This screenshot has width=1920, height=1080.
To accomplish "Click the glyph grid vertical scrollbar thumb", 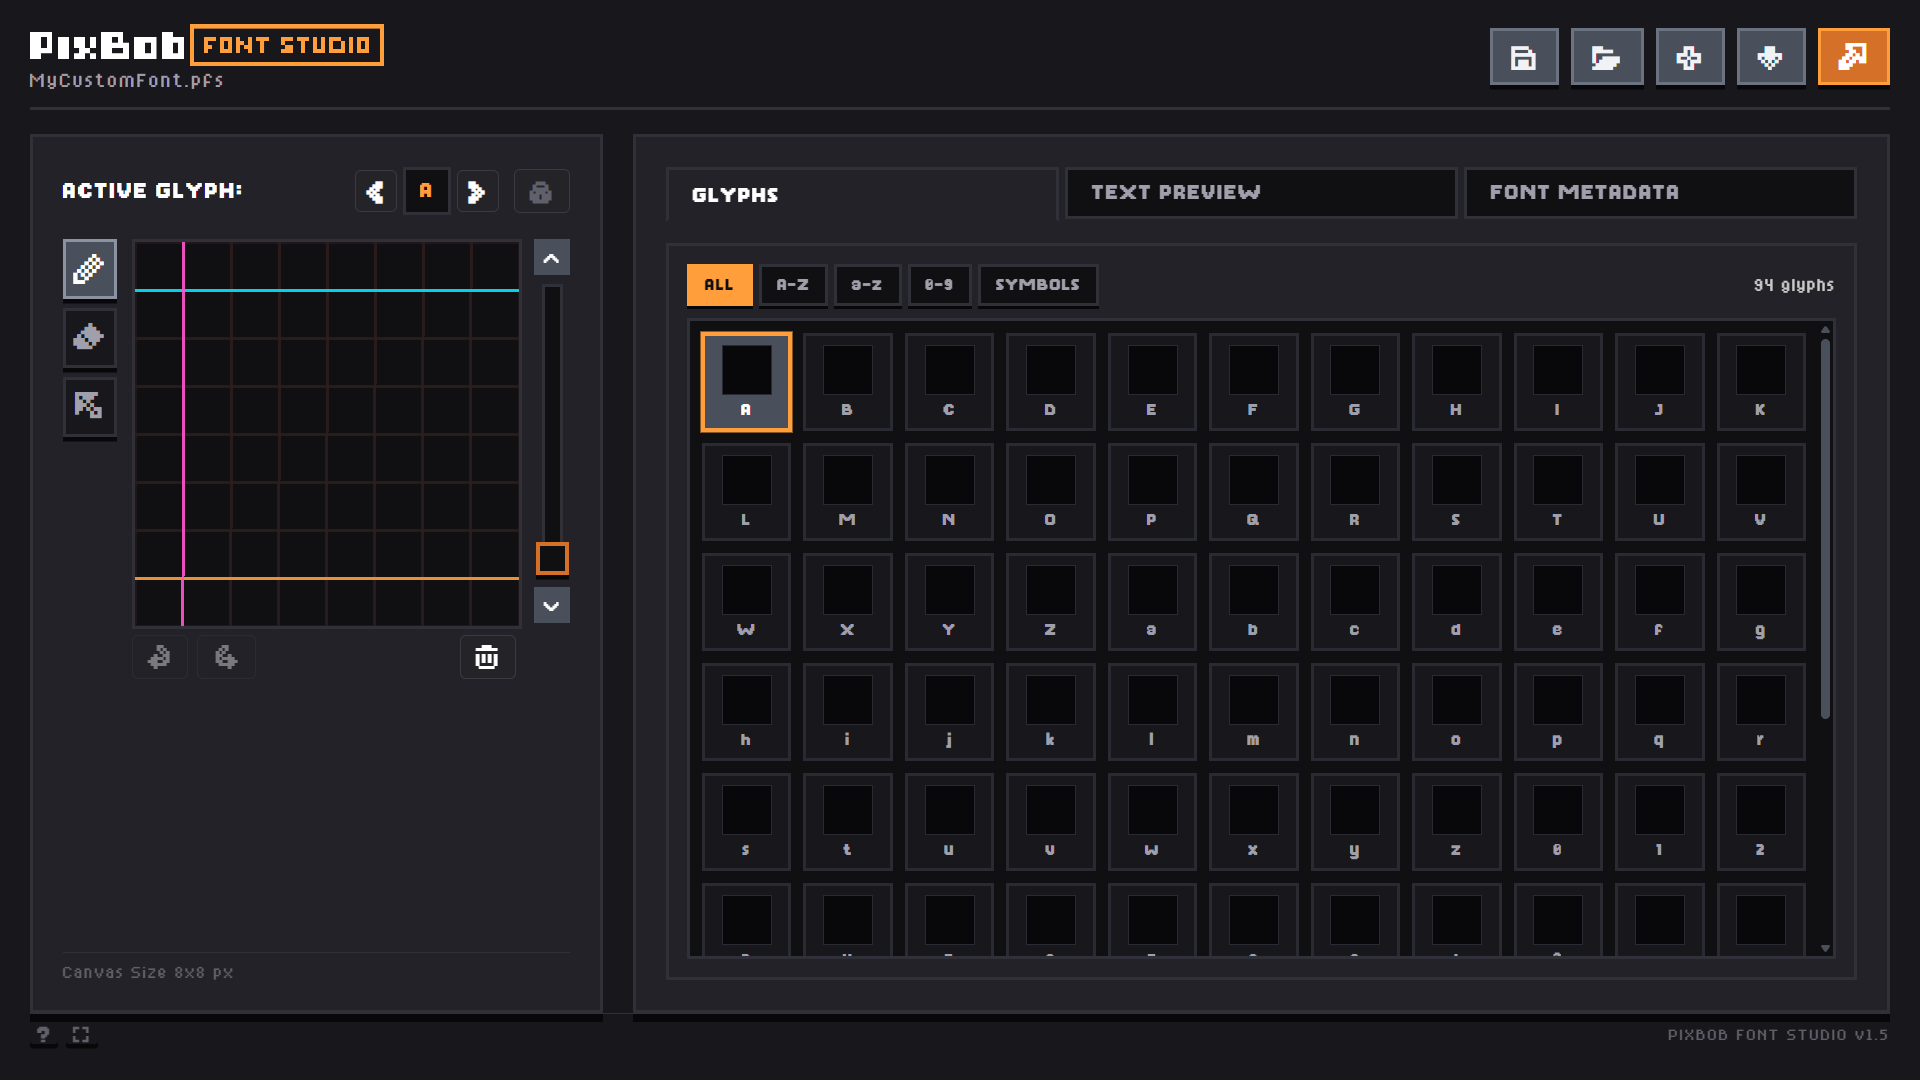I will [1825, 528].
